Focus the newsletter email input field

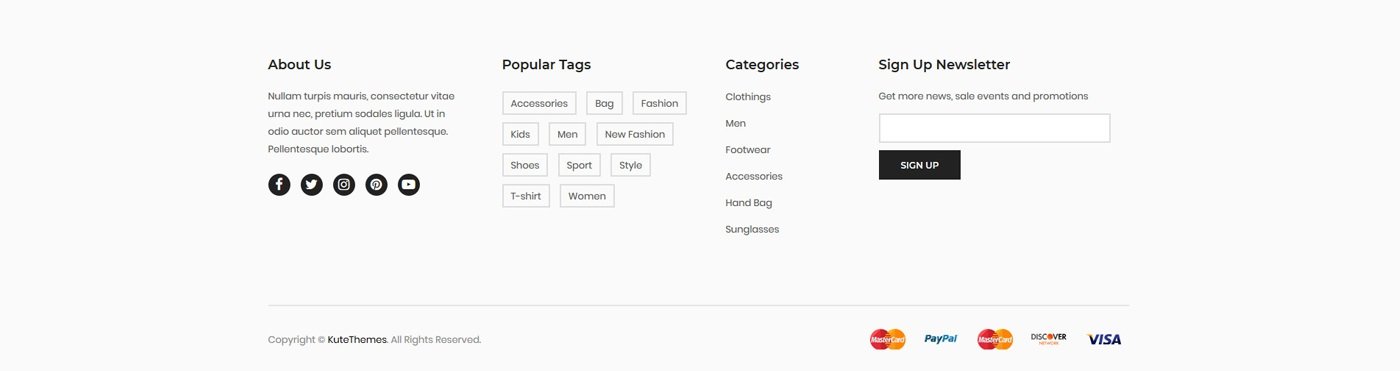tap(994, 128)
